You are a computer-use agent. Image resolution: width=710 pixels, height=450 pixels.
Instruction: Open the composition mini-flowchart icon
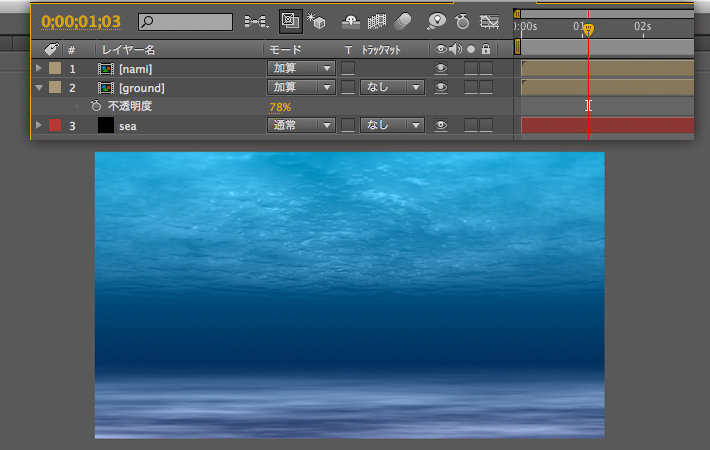[256, 21]
